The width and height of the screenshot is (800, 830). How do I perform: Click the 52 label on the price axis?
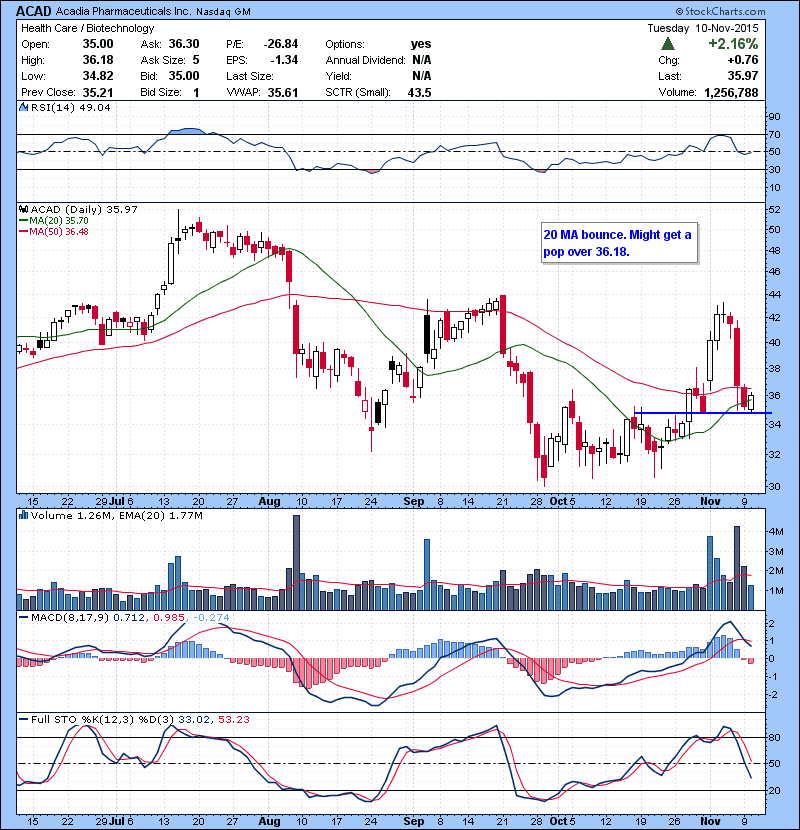774,210
